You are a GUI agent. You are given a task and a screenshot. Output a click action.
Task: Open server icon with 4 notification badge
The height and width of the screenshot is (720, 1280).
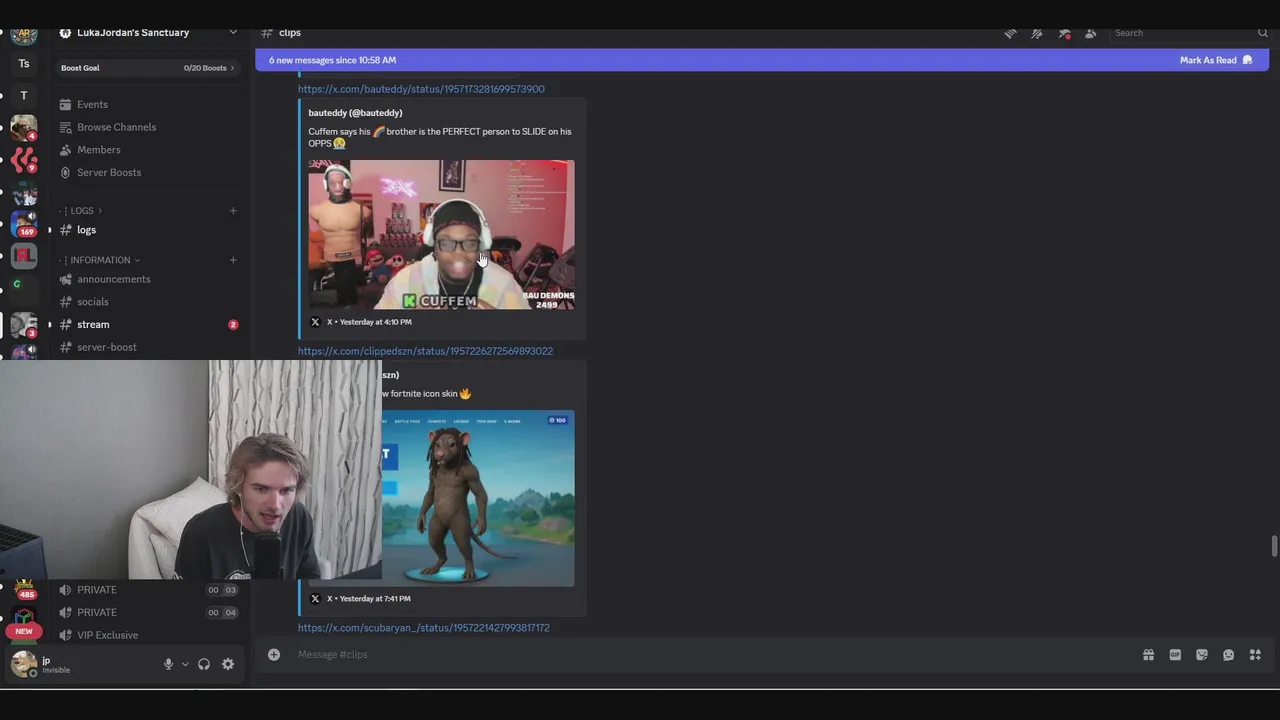(x=24, y=128)
